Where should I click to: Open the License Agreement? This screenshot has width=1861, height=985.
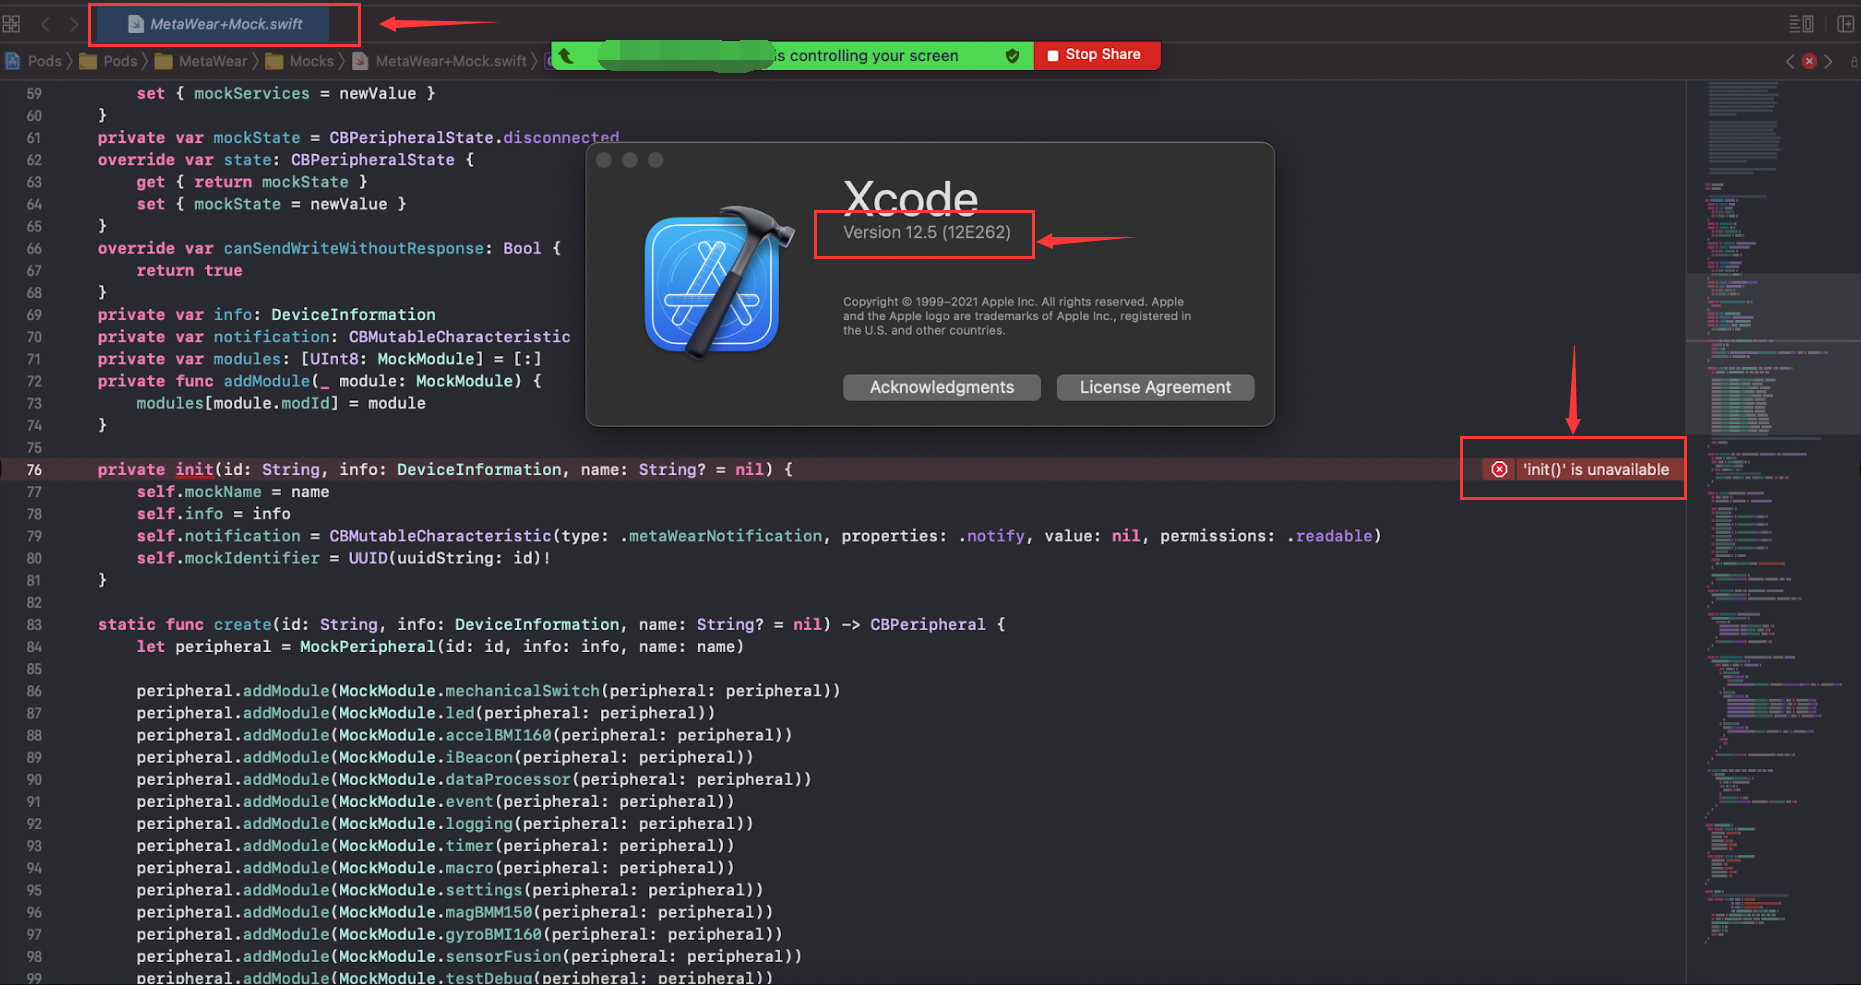click(1155, 387)
